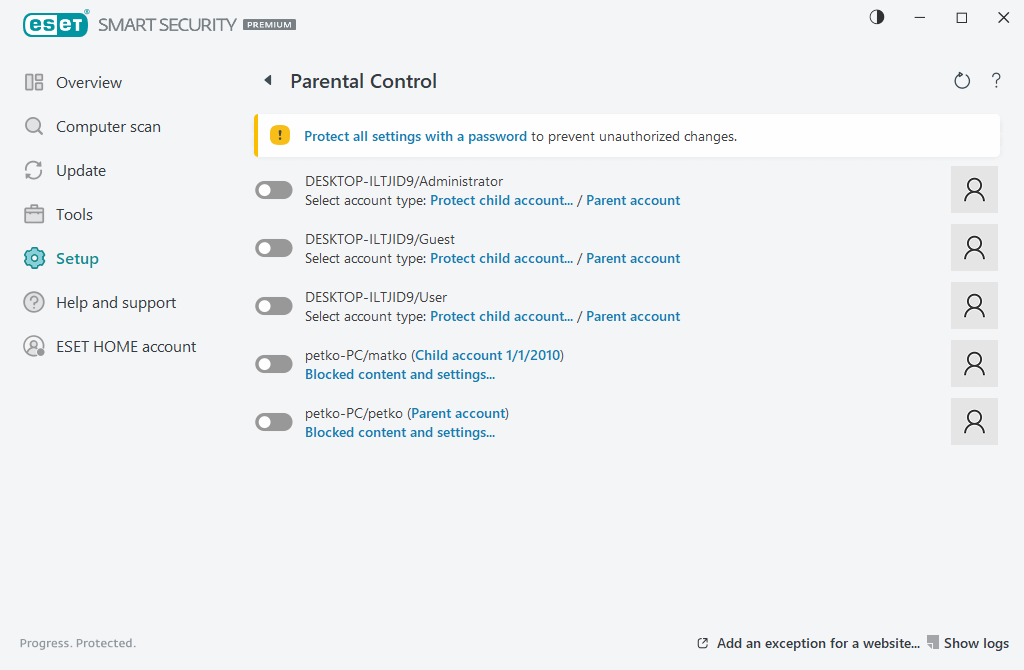The width and height of the screenshot is (1024, 670).
Task: Switch to the Tools section
Action: (74, 215)
